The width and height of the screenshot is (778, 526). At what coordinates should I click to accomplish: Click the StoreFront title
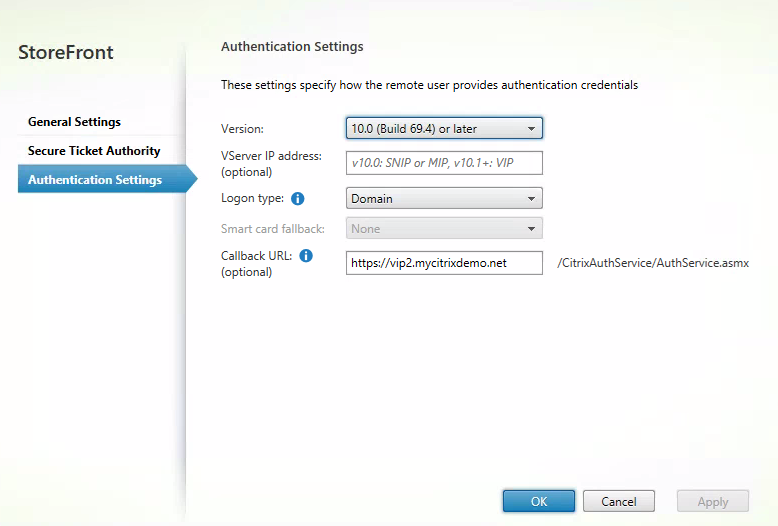coord(66,53)
